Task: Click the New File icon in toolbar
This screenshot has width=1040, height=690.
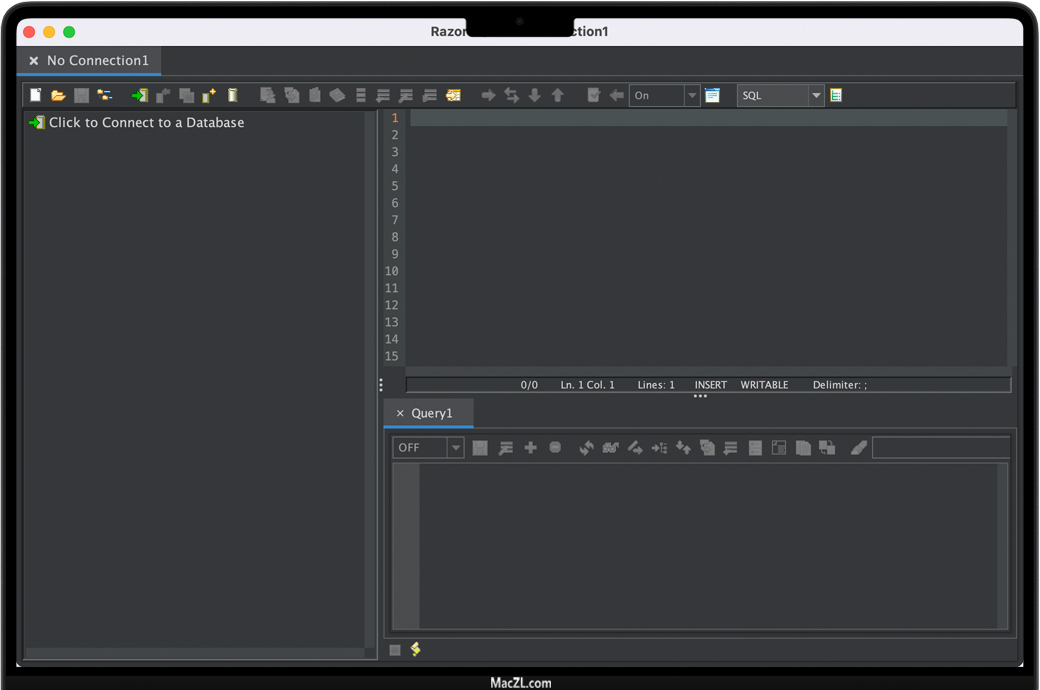Action: point(36,95)
